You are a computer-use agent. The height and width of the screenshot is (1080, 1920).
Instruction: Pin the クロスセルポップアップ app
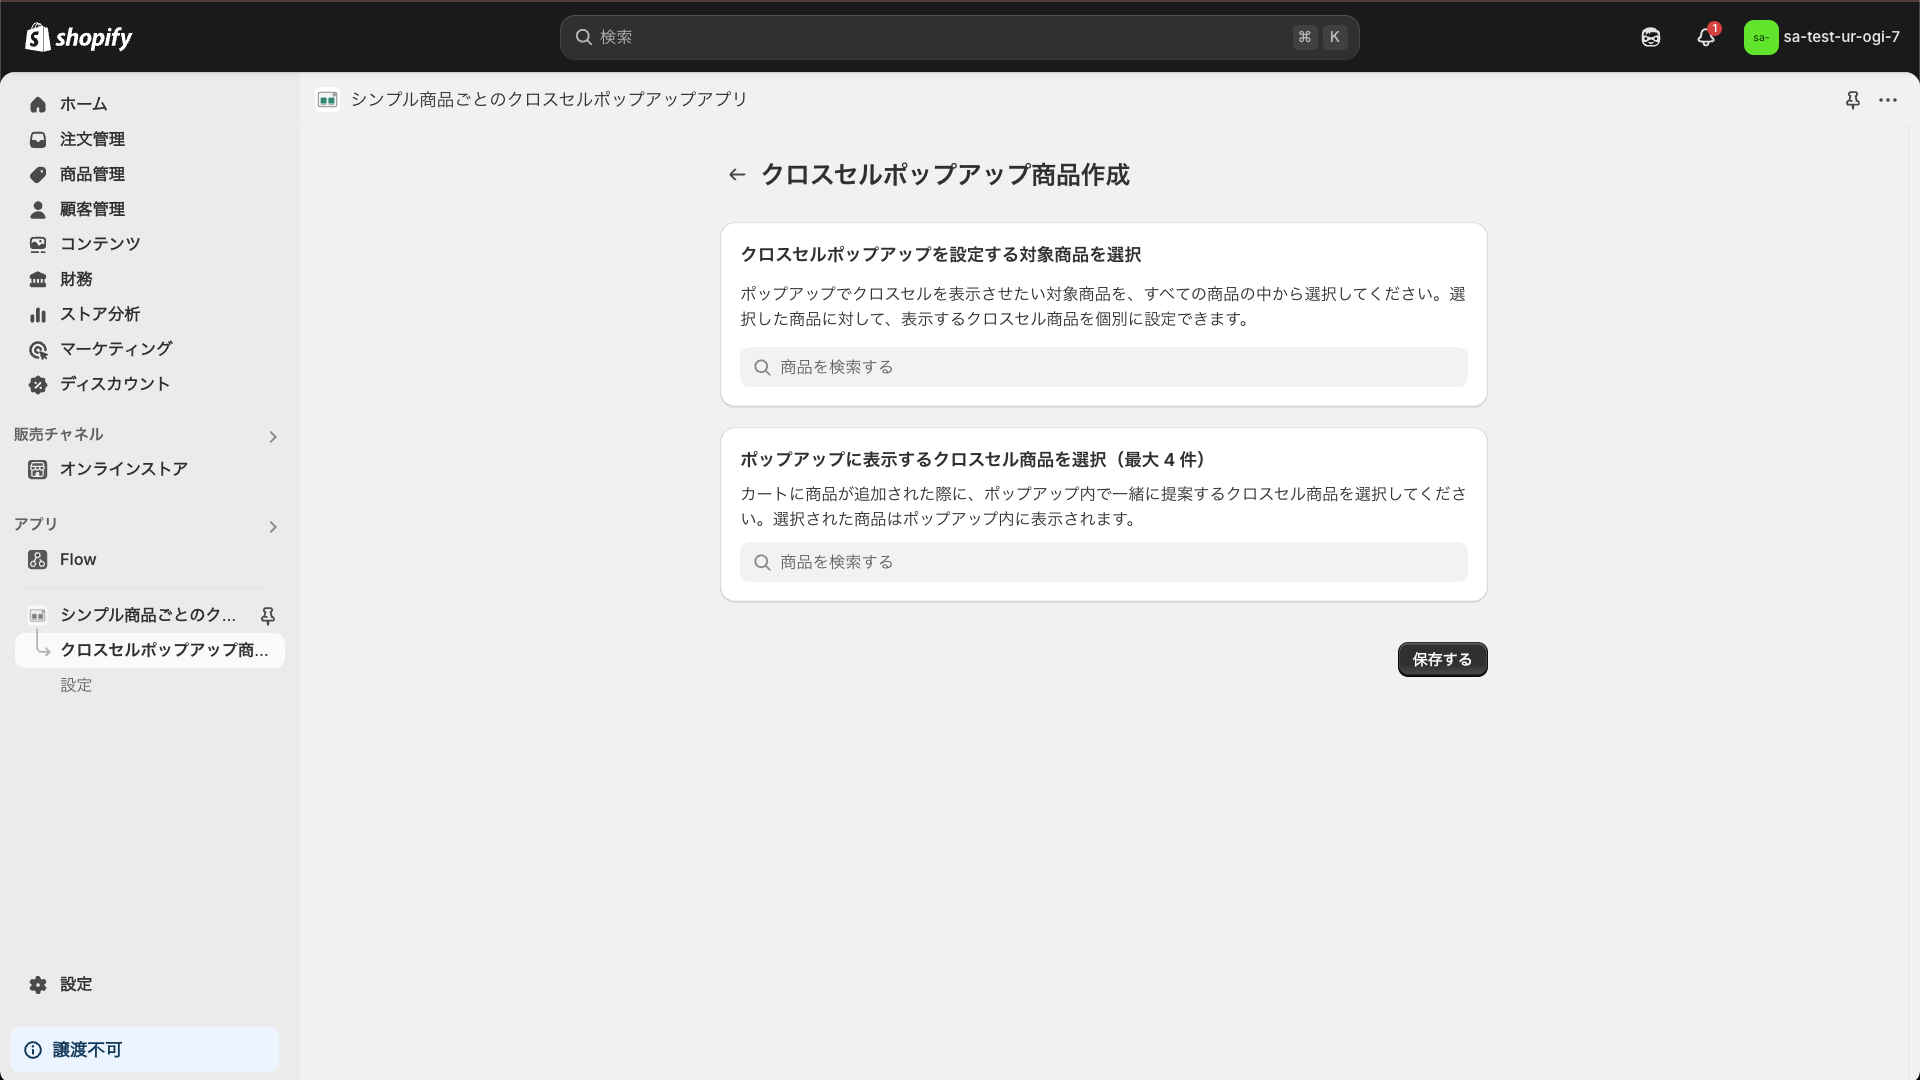(x=268, y=615)
